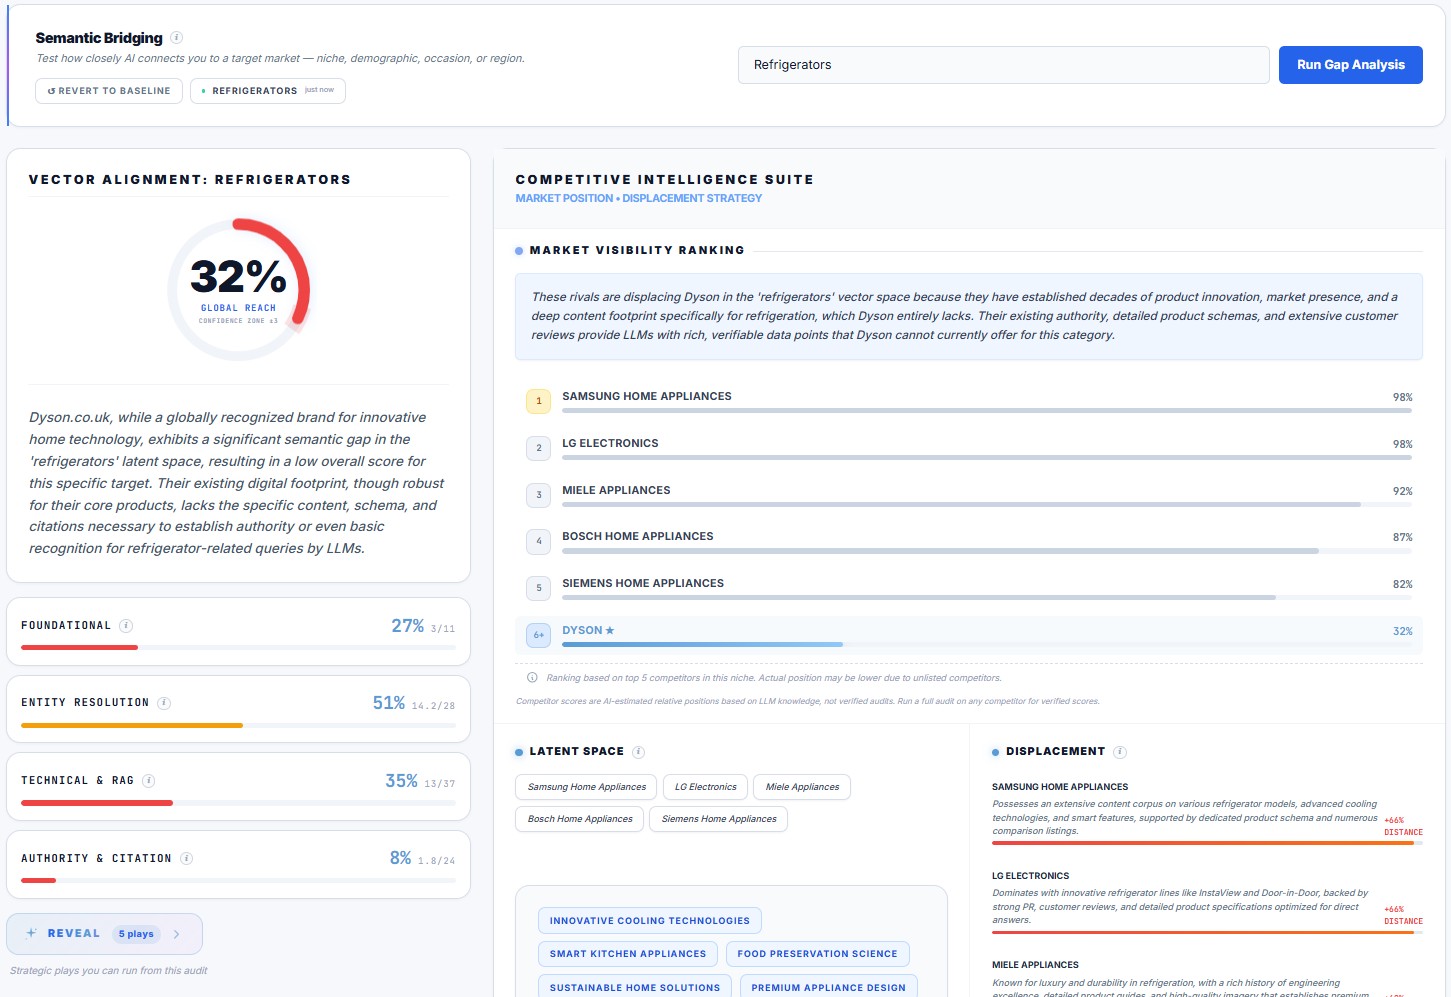
Task: Click Miele Appliances ranking row
Action: pyautogui.click(x=968, y=495)
